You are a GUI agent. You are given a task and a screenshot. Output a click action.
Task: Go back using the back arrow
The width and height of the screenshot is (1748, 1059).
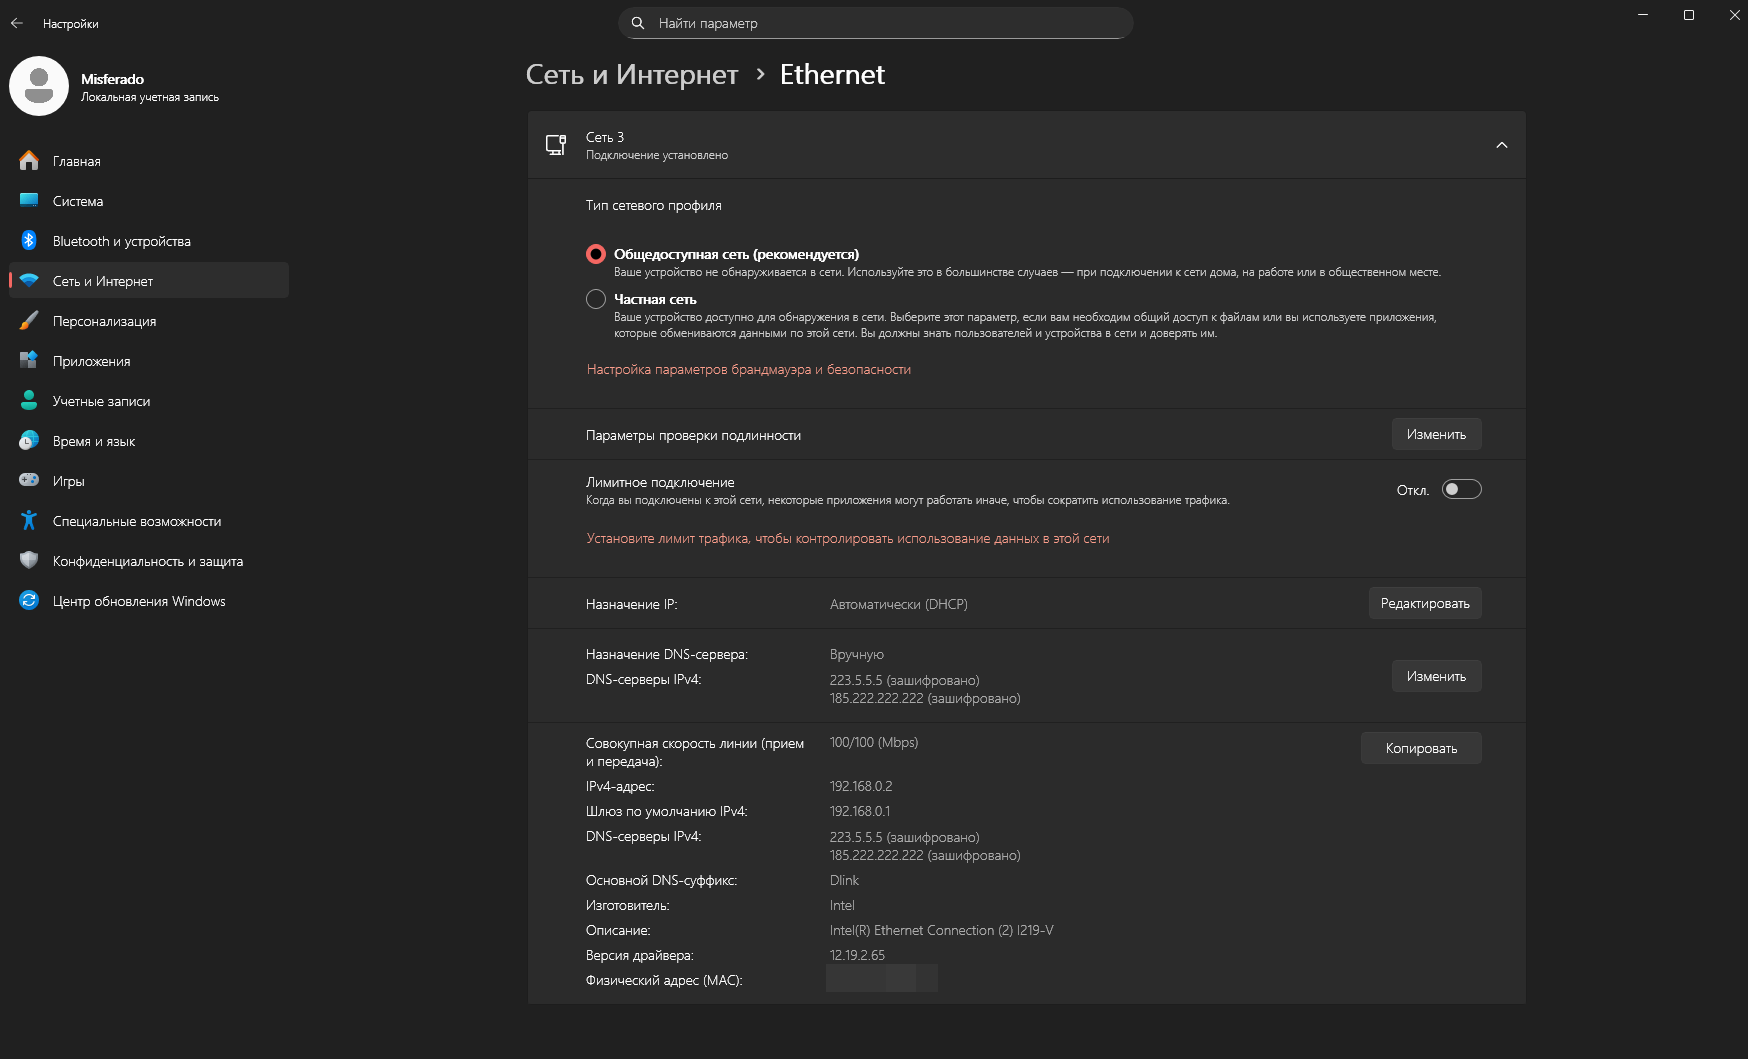click(17, 23)
